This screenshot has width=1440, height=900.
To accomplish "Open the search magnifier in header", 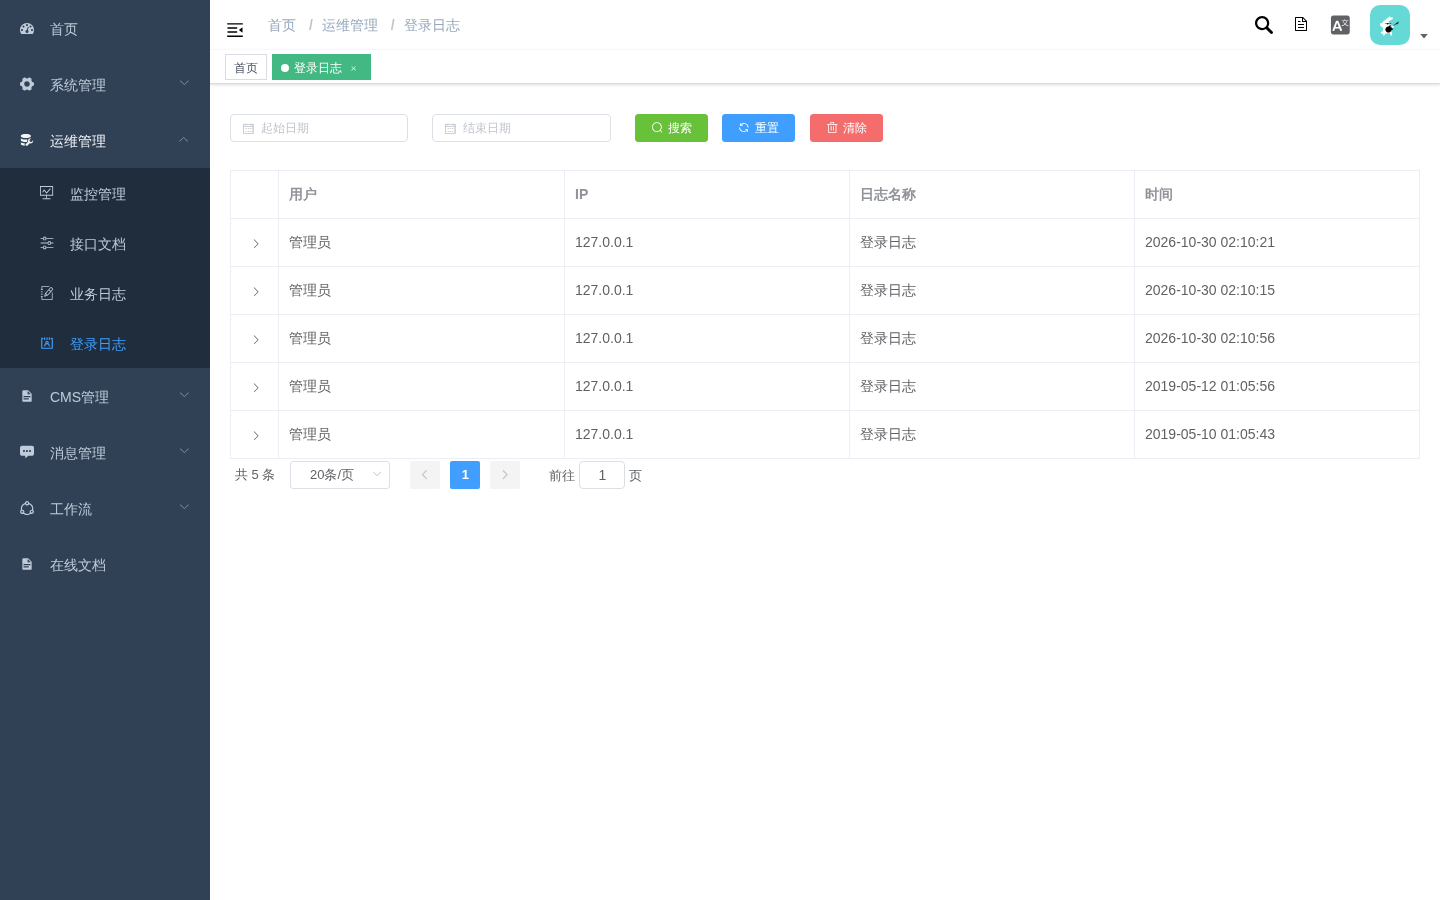I will [x=1264, y=25].
